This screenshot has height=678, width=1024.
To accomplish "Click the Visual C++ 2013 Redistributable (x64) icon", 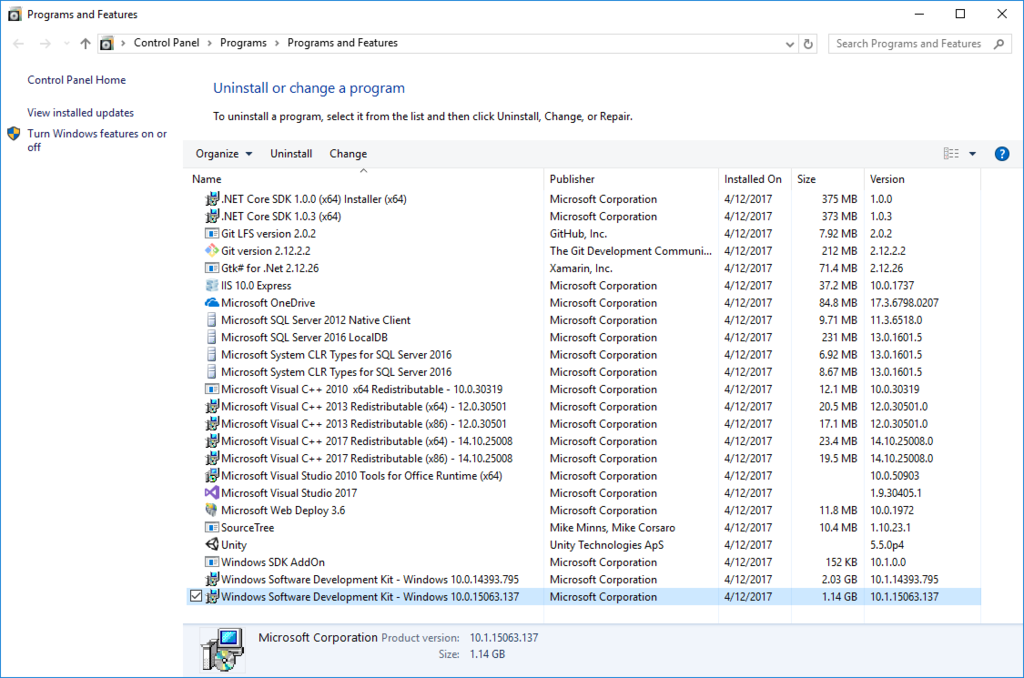I will coord(212,406).
